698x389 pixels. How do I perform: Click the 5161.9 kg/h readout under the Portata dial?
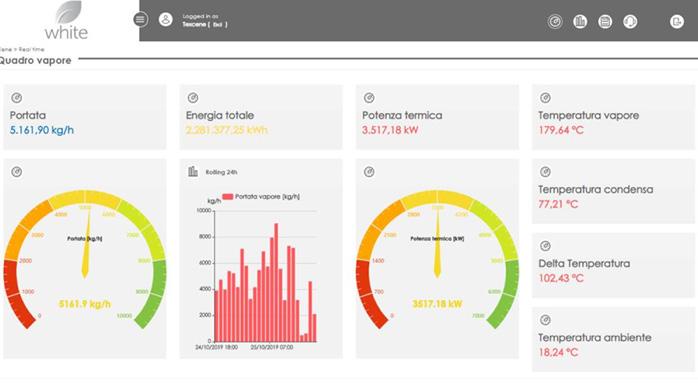pos(85,304)
